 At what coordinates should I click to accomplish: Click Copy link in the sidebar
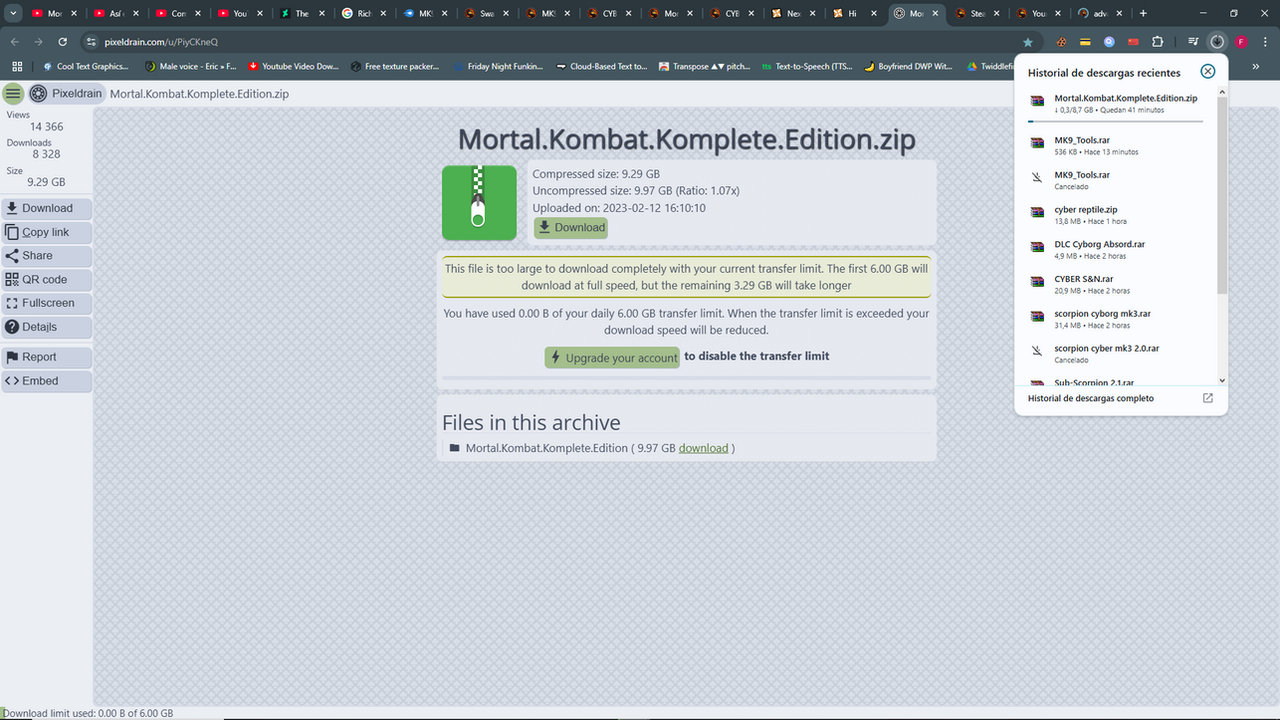pos(47,232)
